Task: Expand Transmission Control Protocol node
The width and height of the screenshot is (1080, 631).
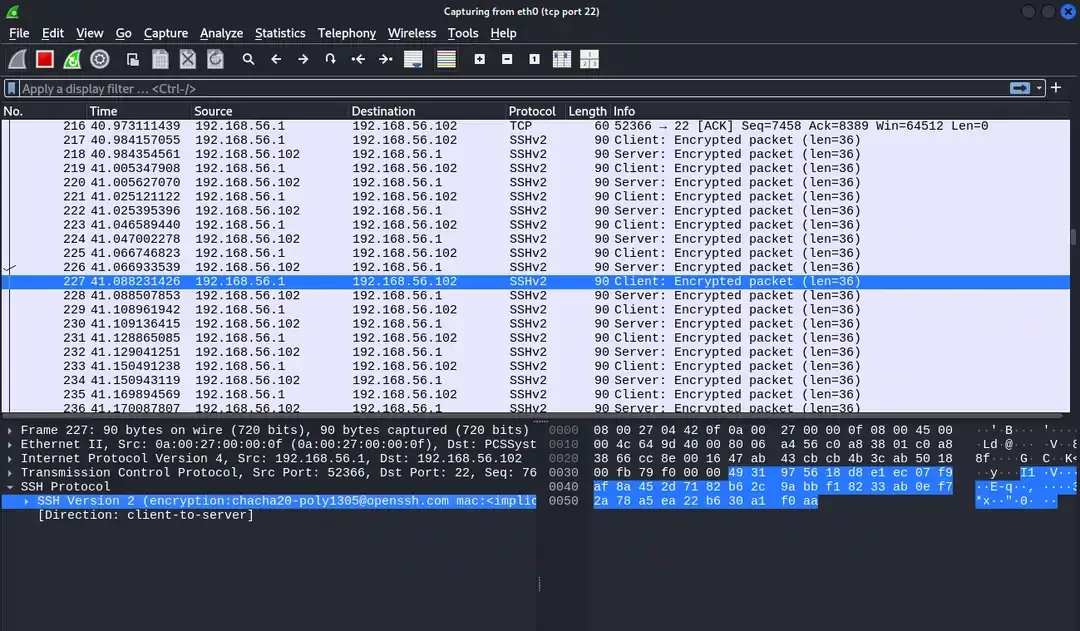Action: click(x=10, y=473)
